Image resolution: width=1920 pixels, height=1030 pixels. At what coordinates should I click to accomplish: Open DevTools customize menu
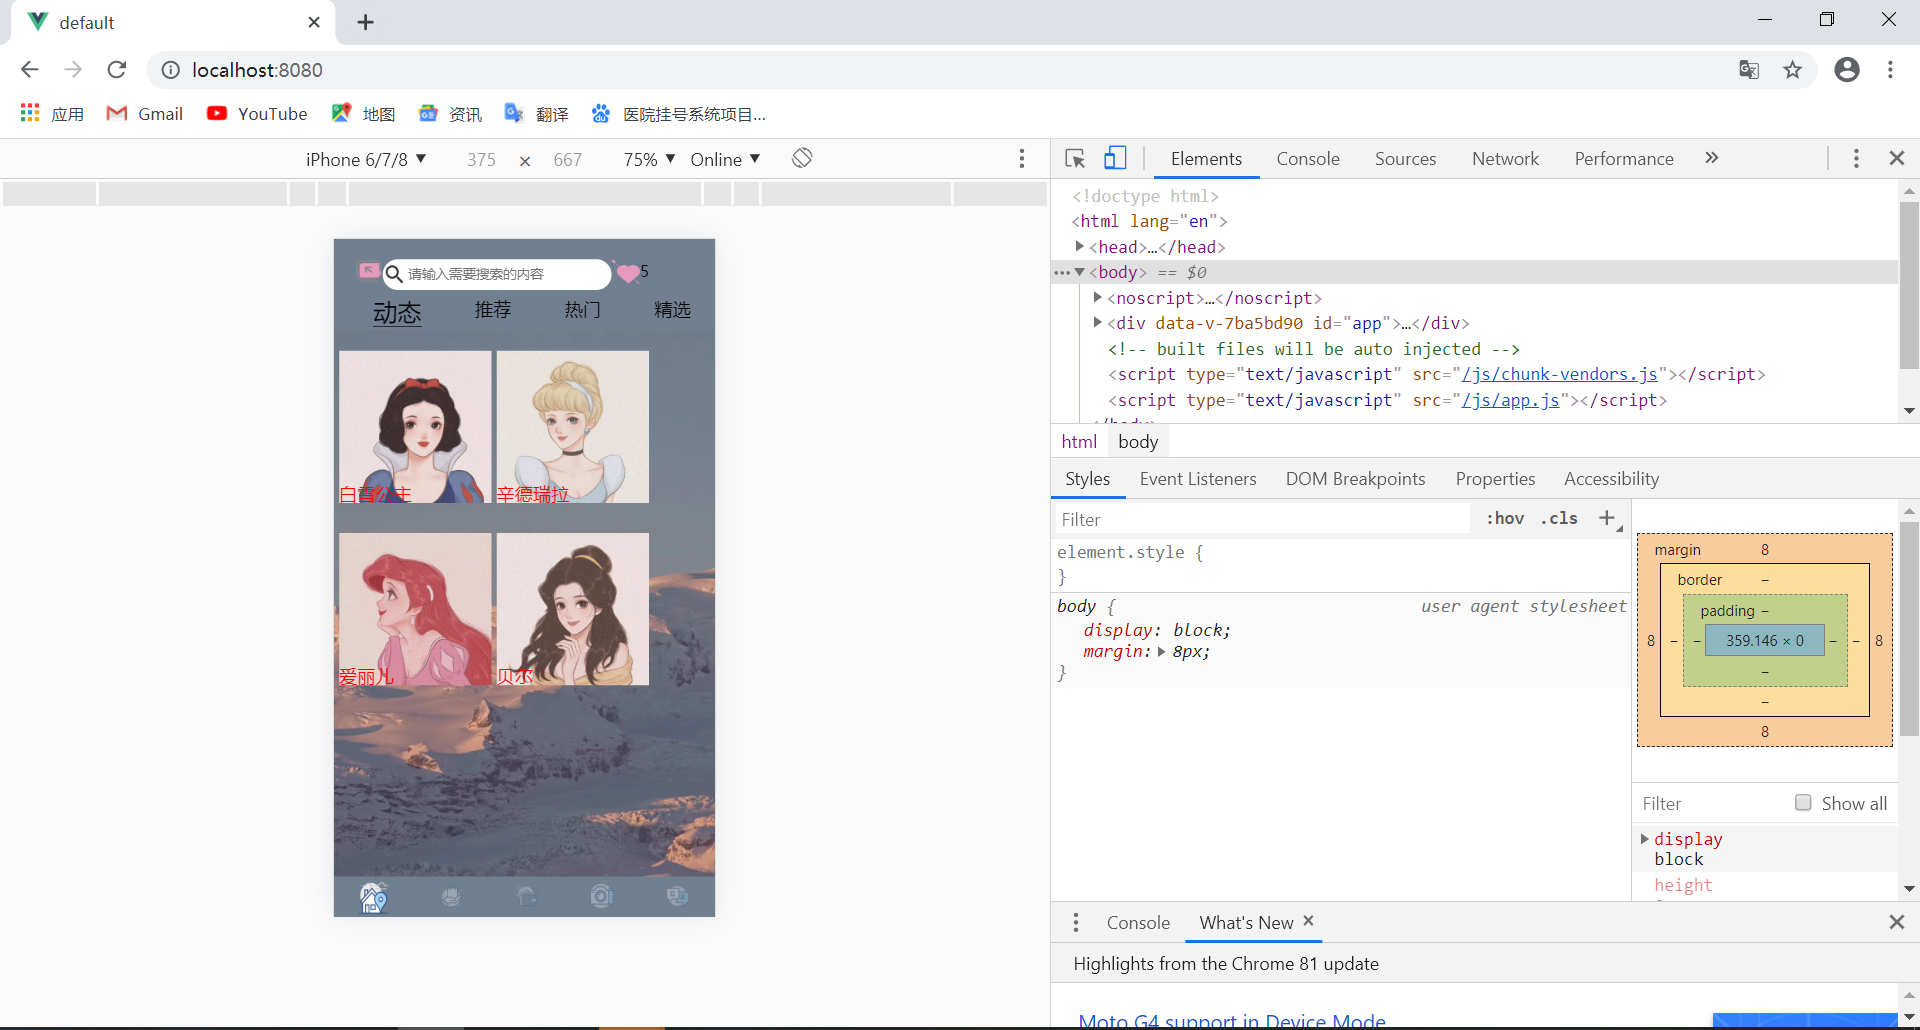[x=1856, y=158]
